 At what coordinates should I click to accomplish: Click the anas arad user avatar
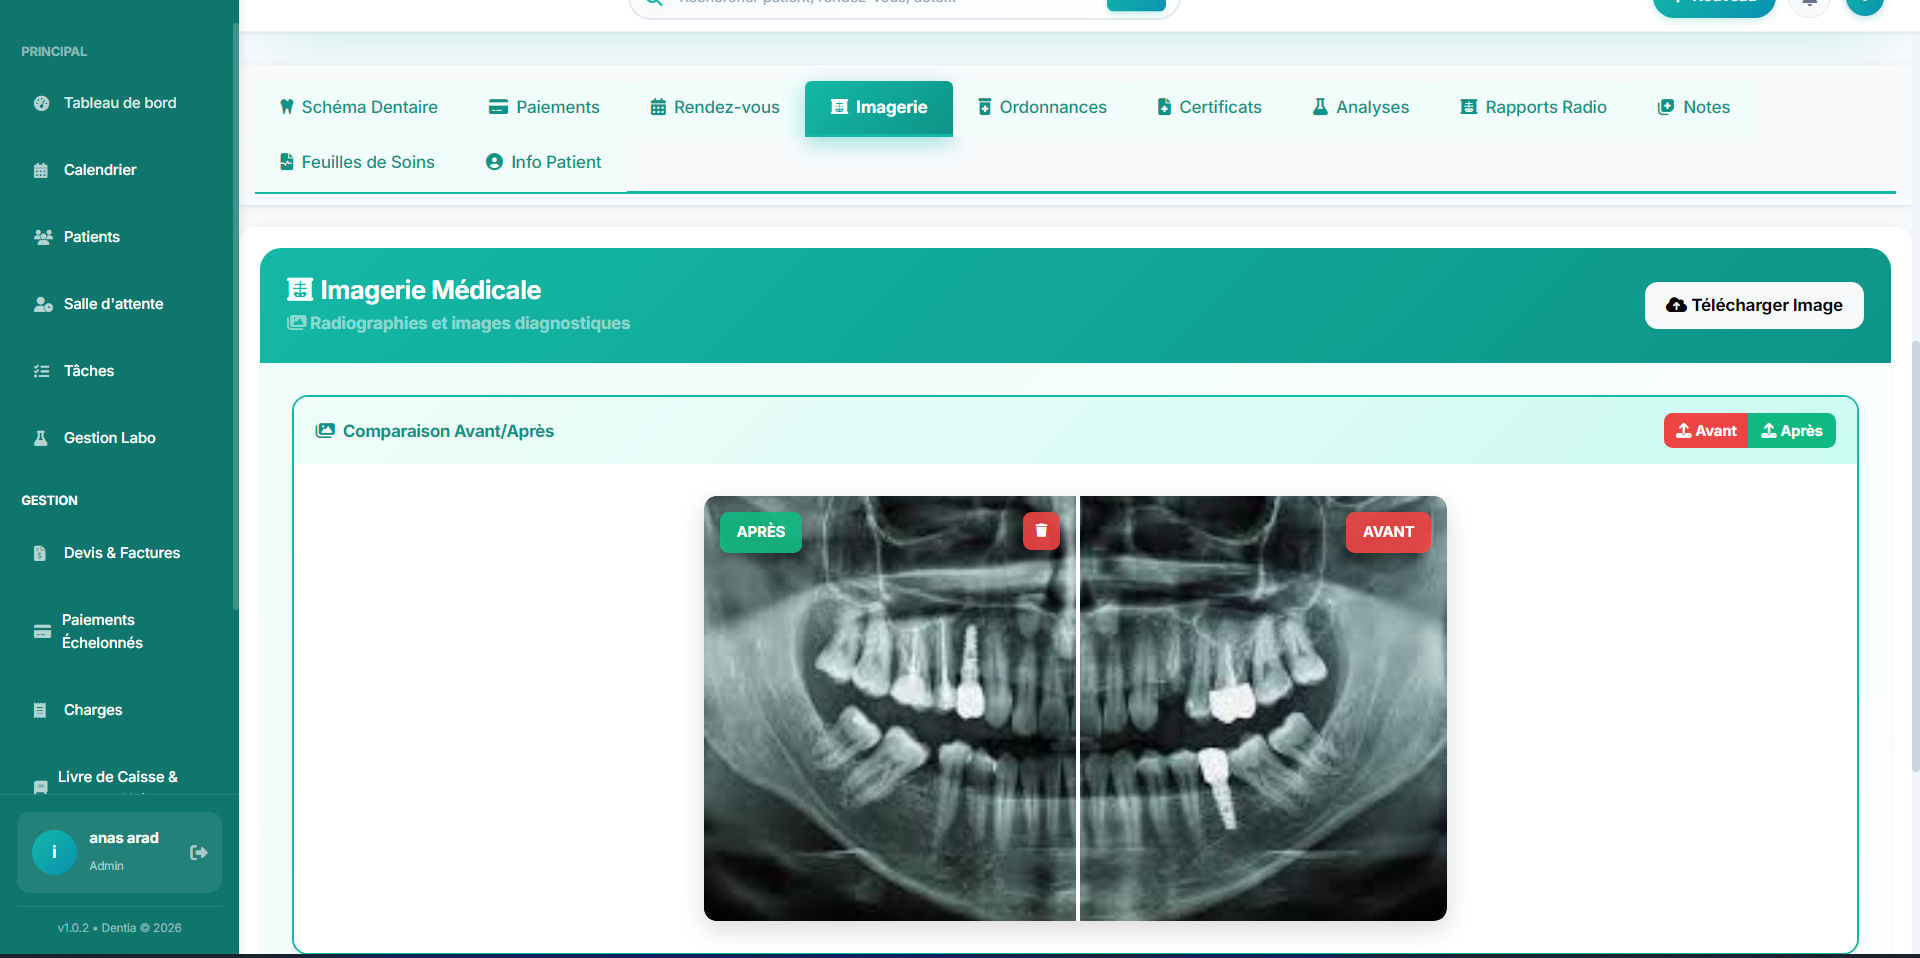click(x=54, y=852)
